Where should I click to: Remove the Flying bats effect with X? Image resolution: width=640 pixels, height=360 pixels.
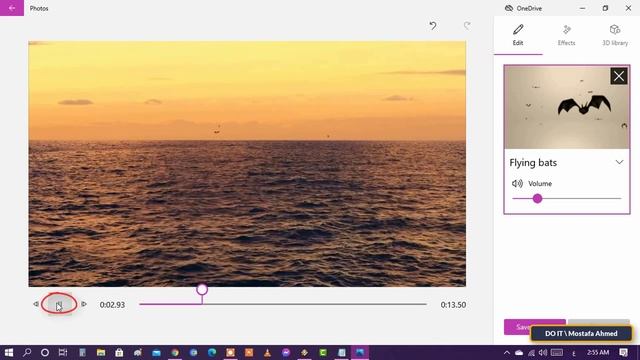point(619,76)
